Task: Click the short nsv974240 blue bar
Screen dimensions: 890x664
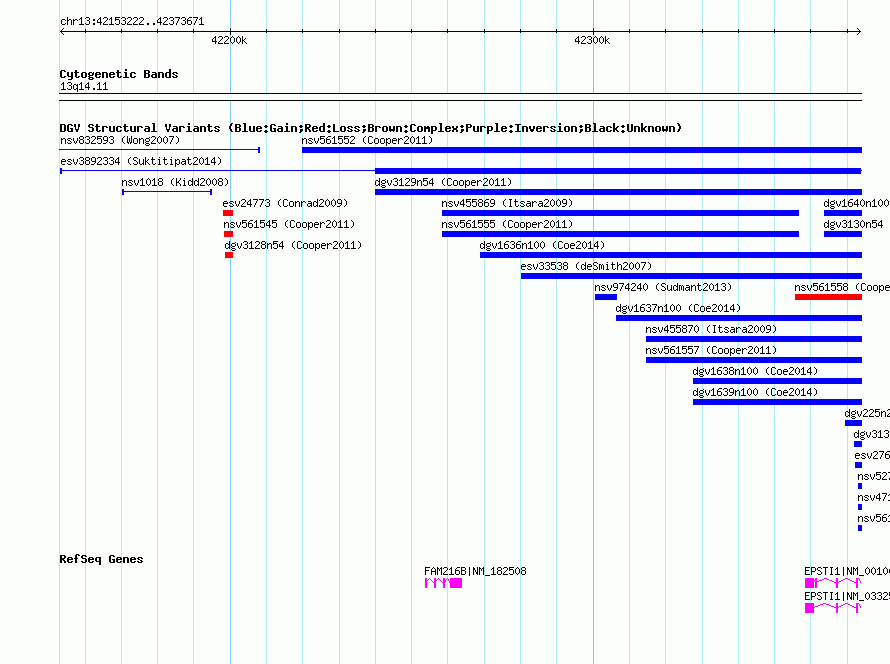Action: 606,297
